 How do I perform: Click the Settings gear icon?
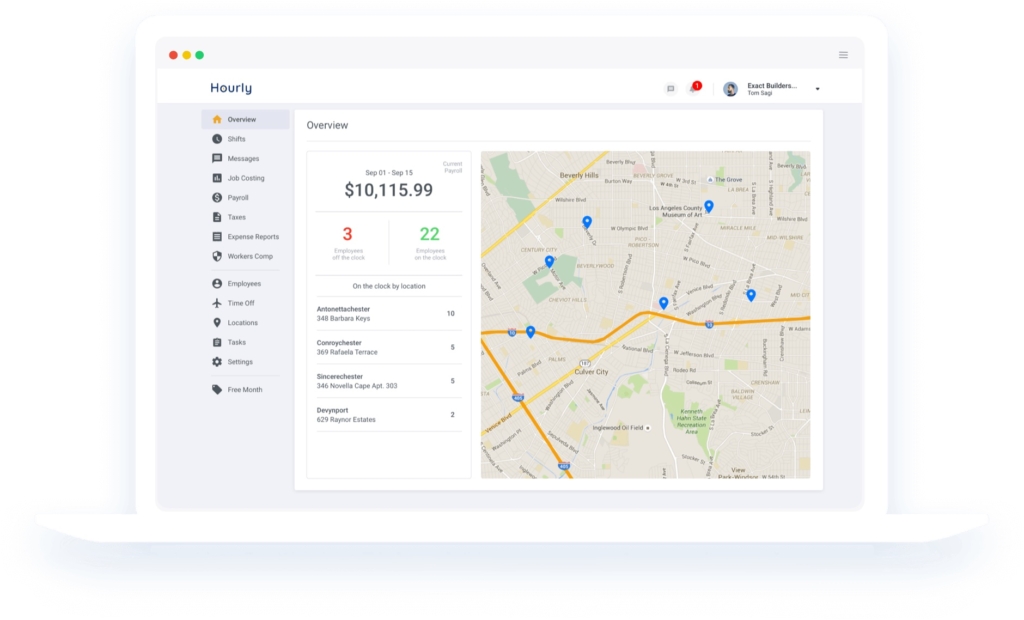[217, 362]
